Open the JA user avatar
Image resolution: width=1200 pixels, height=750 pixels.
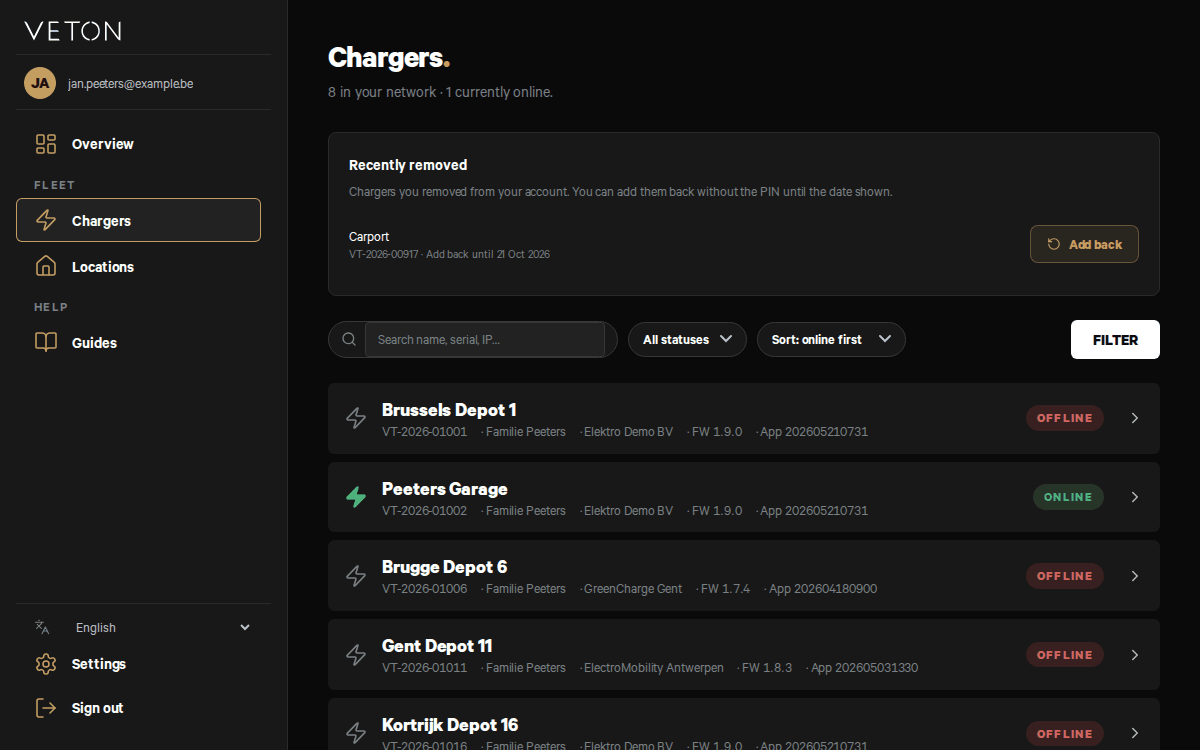pos(40,83)
